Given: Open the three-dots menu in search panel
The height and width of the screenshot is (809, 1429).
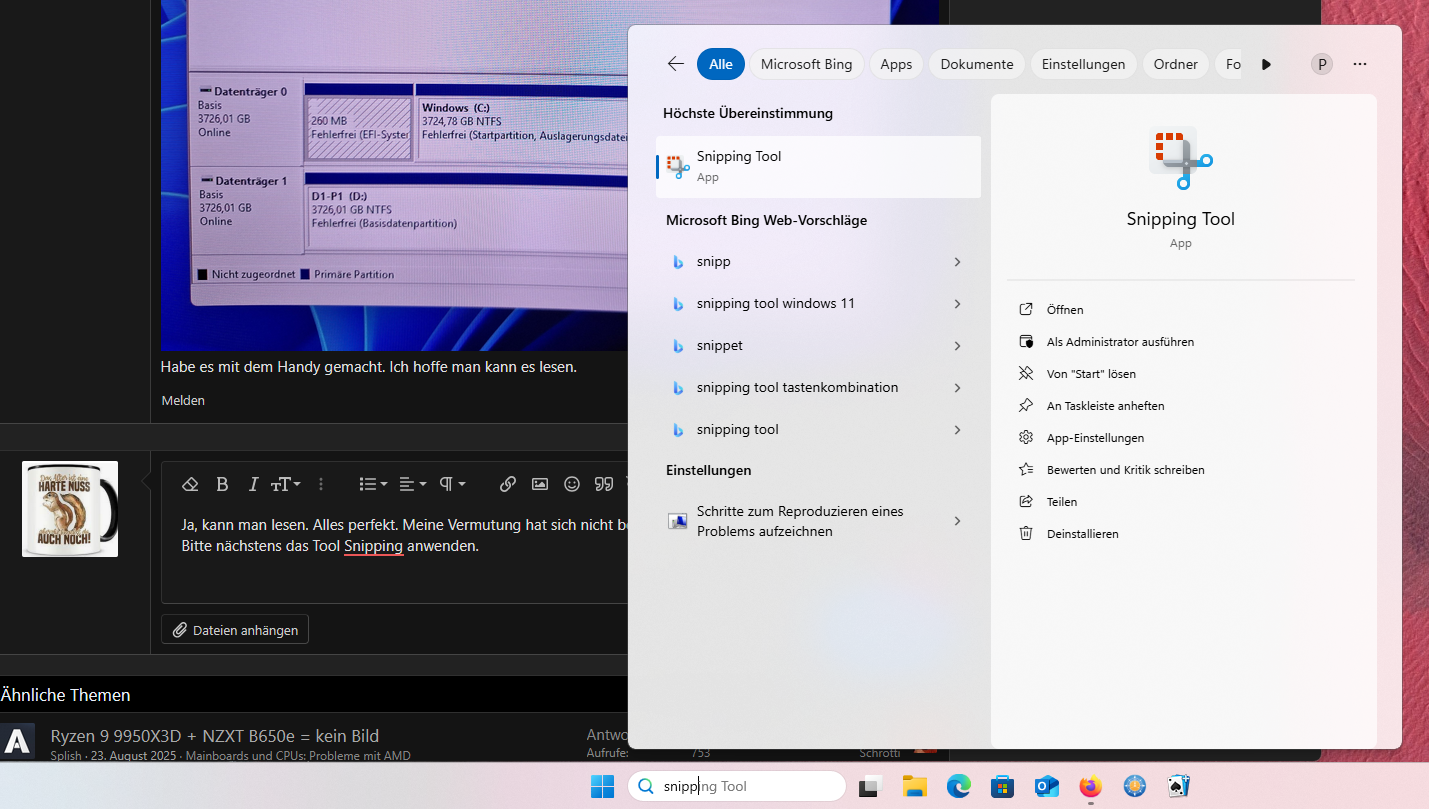Looking at the screenshot, I should [1360, 64].
